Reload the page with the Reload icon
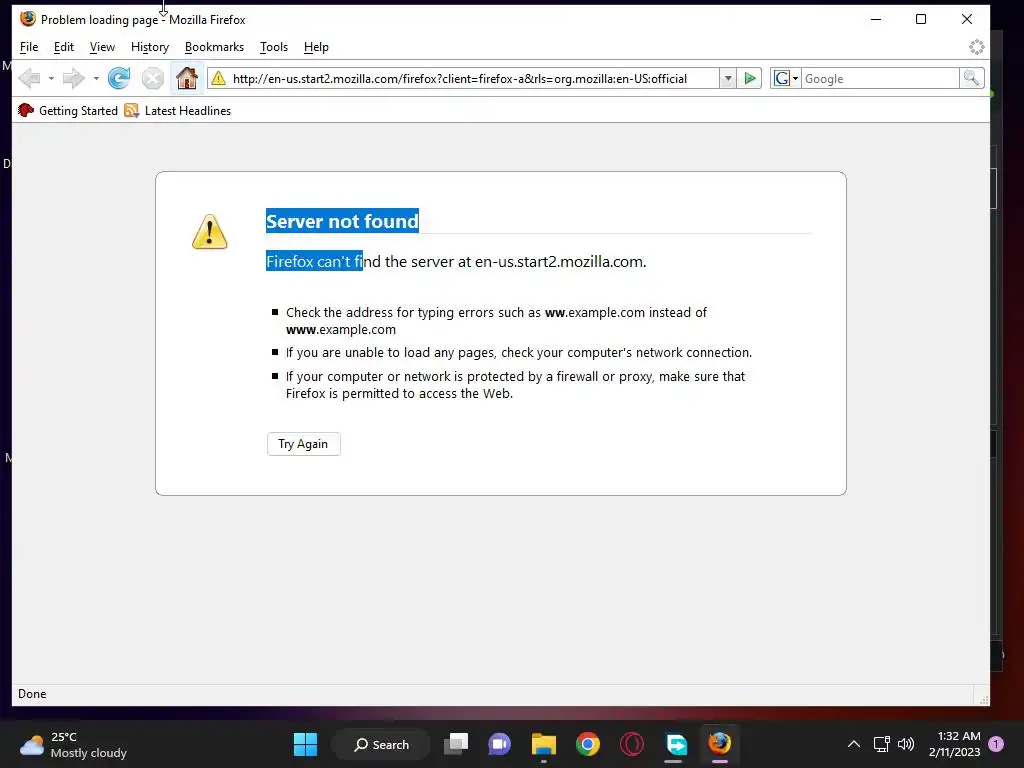 coord(119,78)
